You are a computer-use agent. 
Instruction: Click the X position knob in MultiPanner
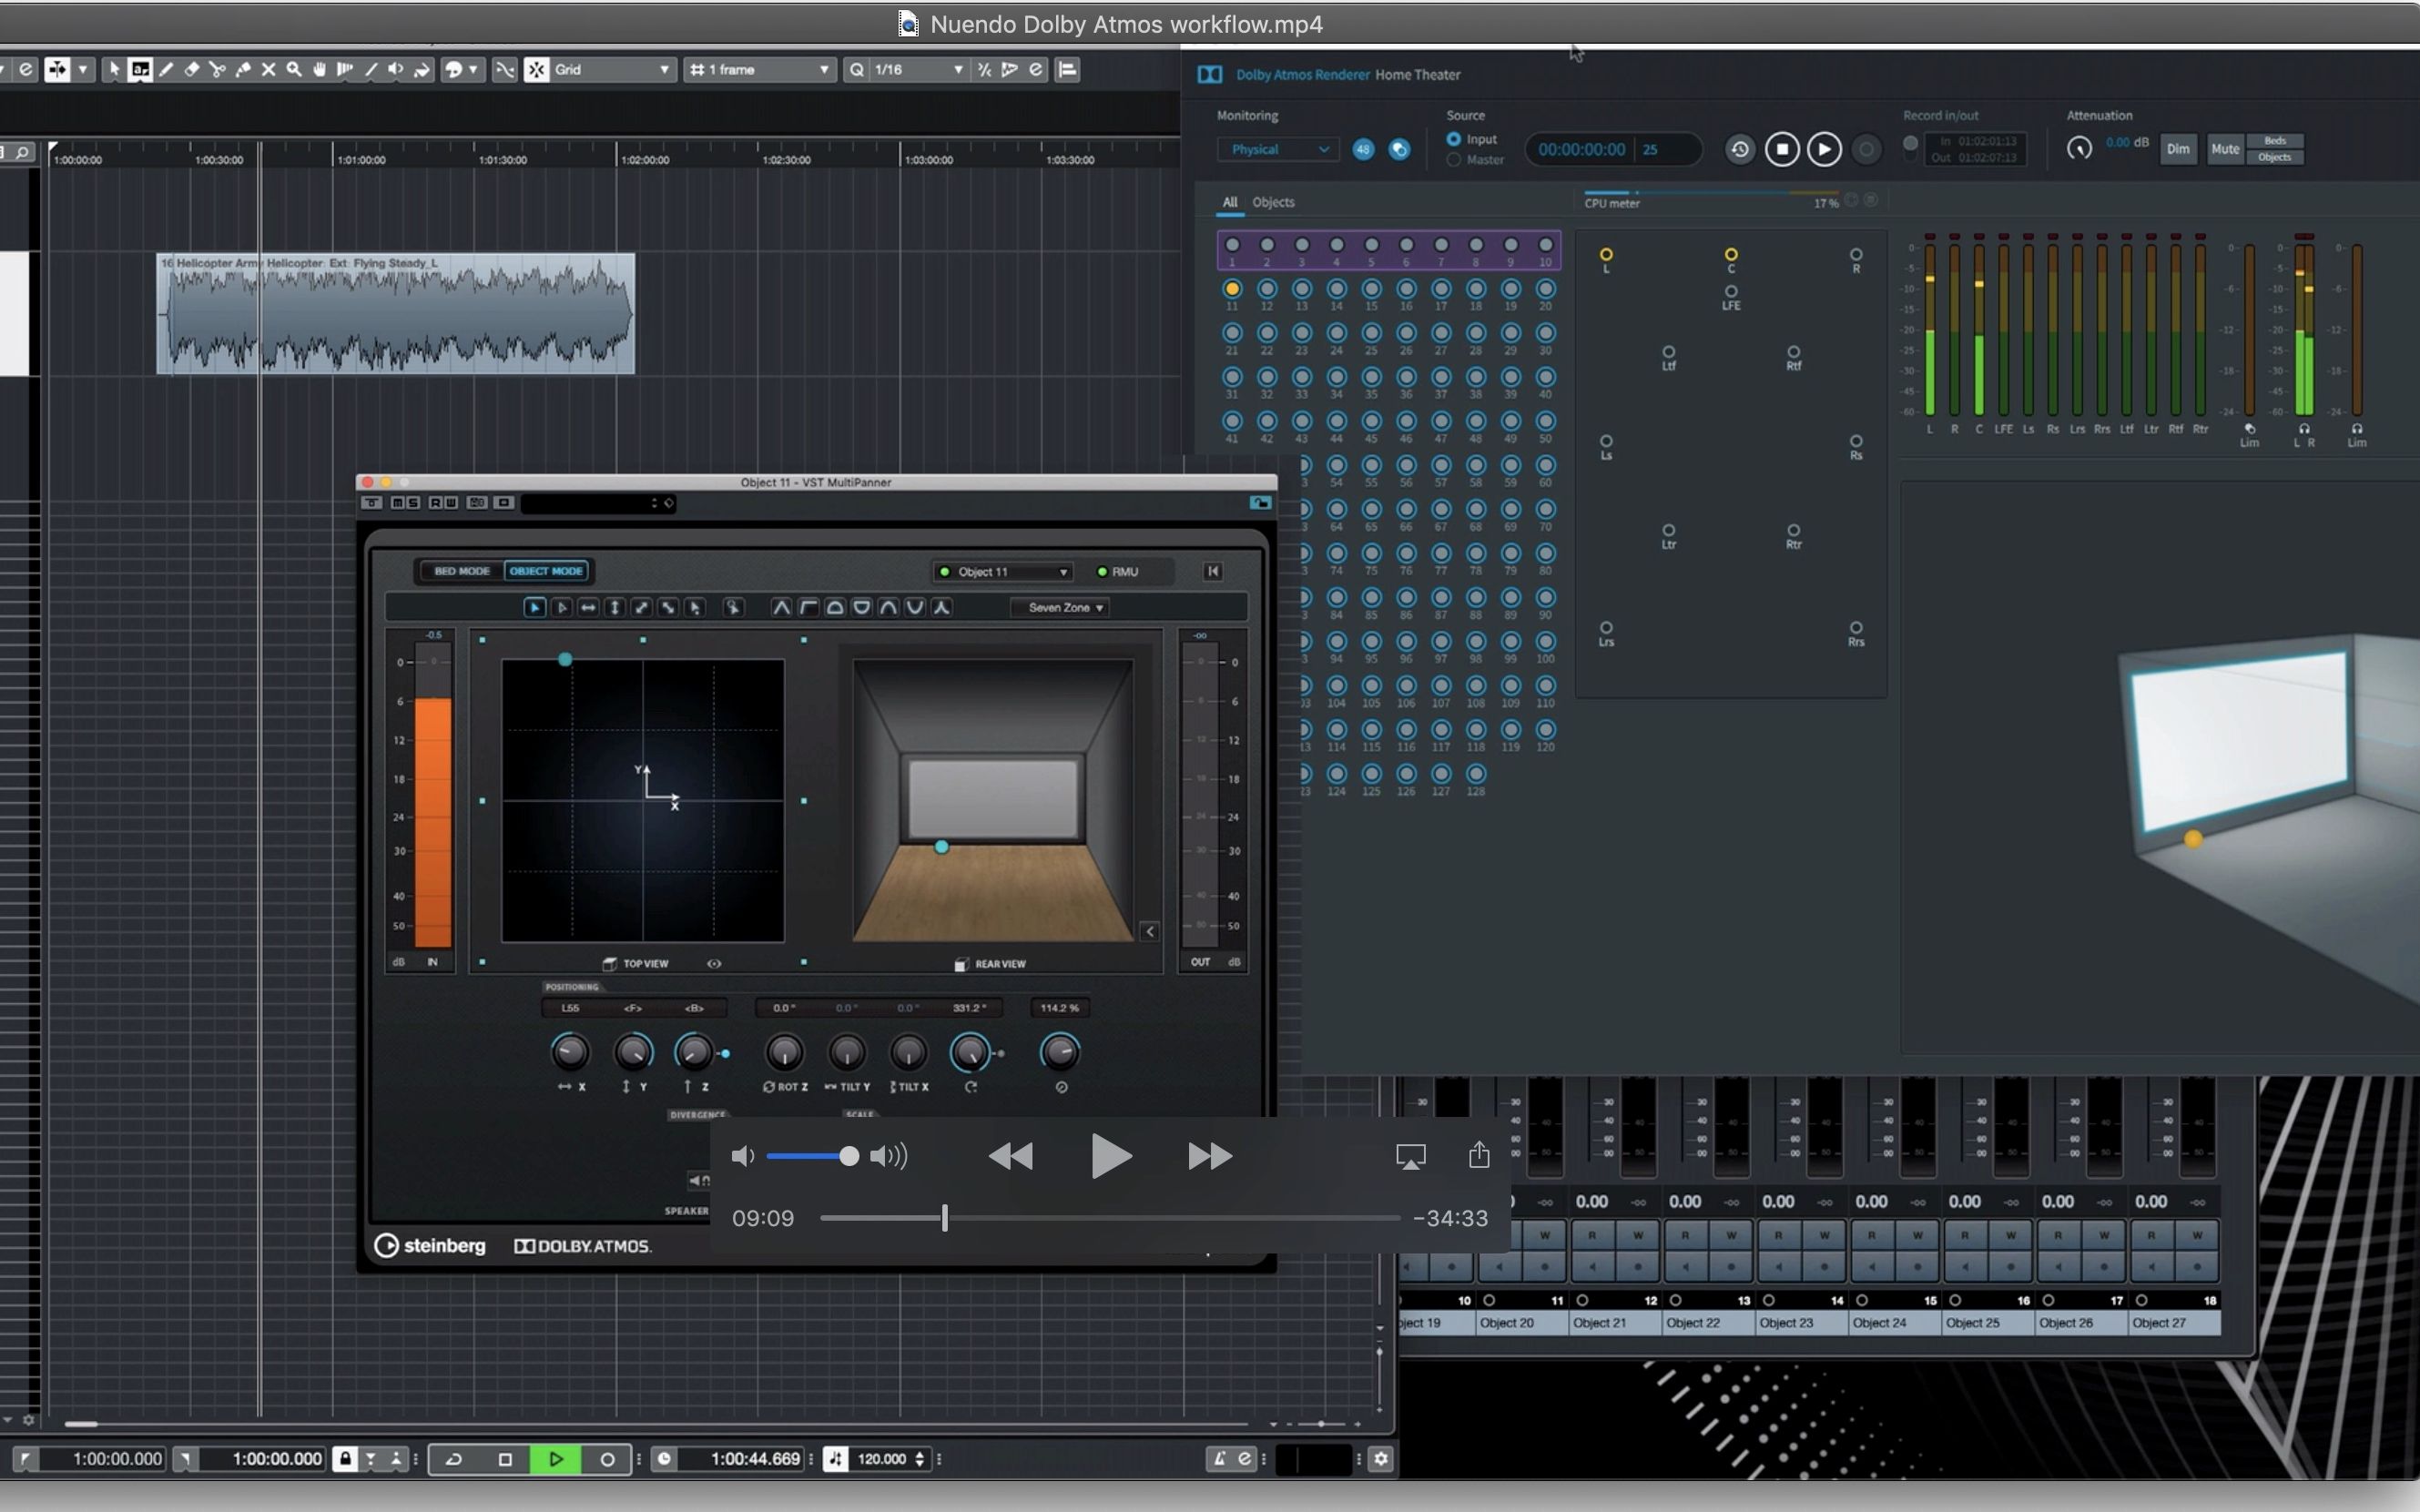point(570,1052)
